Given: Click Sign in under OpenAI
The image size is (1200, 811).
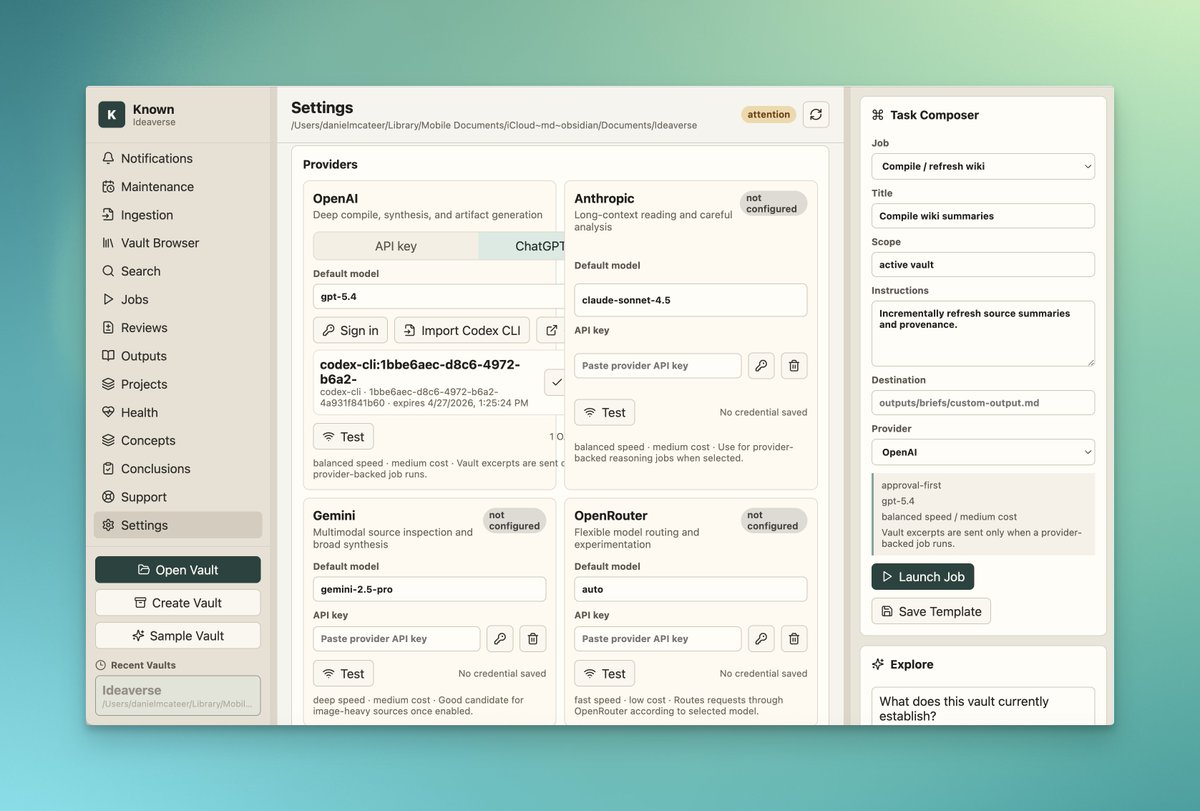Looking at the screenshot, I should point(351,330).
